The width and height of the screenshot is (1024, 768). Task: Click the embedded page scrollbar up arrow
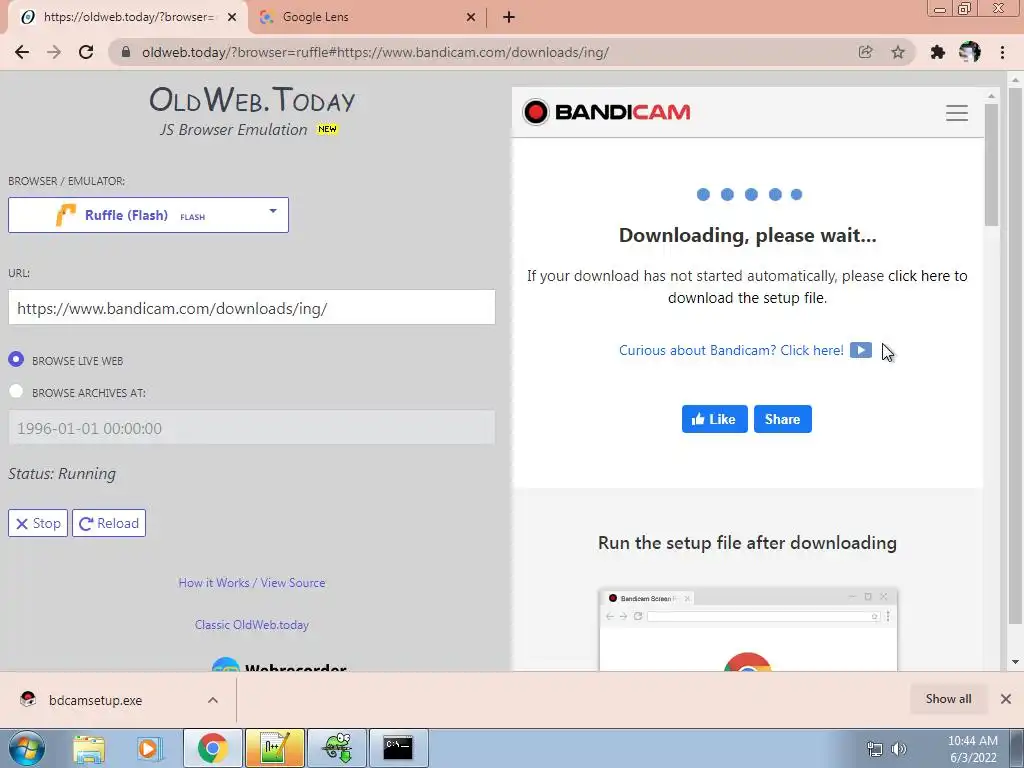991,96
